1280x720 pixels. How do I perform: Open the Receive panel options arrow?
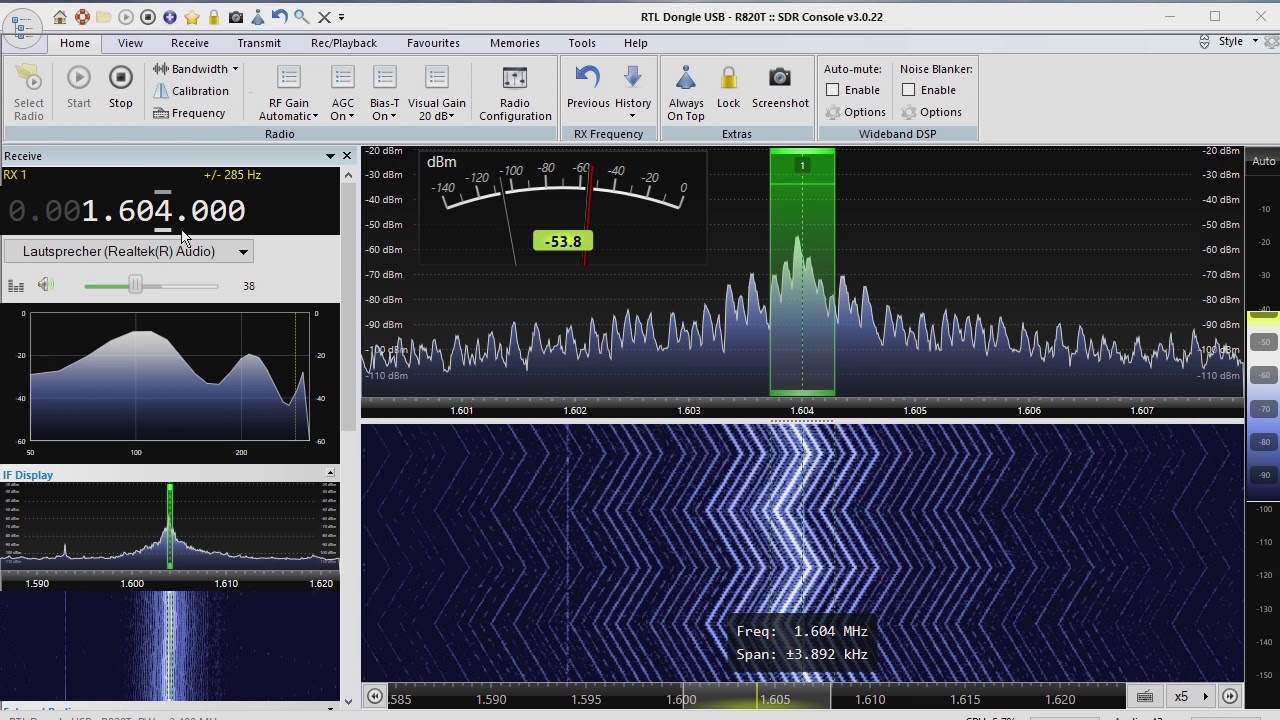(x=330, y=156)
